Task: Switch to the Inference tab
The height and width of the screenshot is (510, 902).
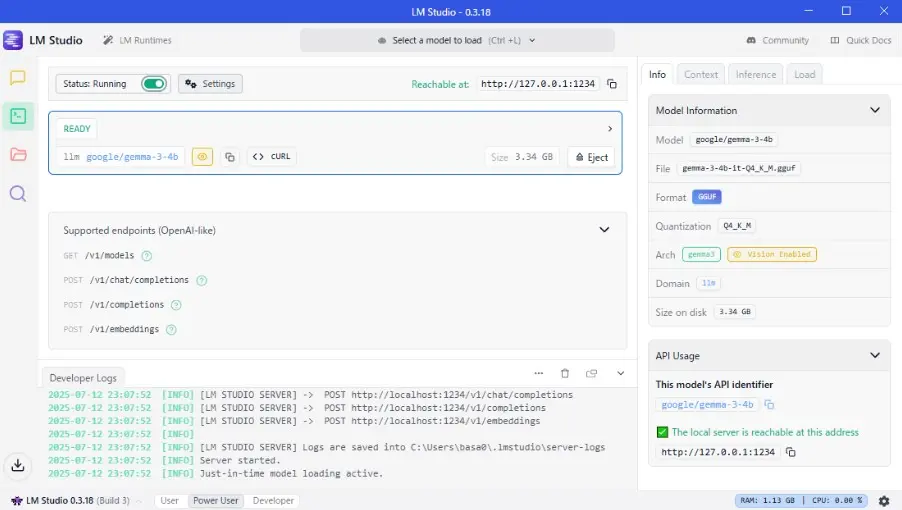Action: coord(755,75)
